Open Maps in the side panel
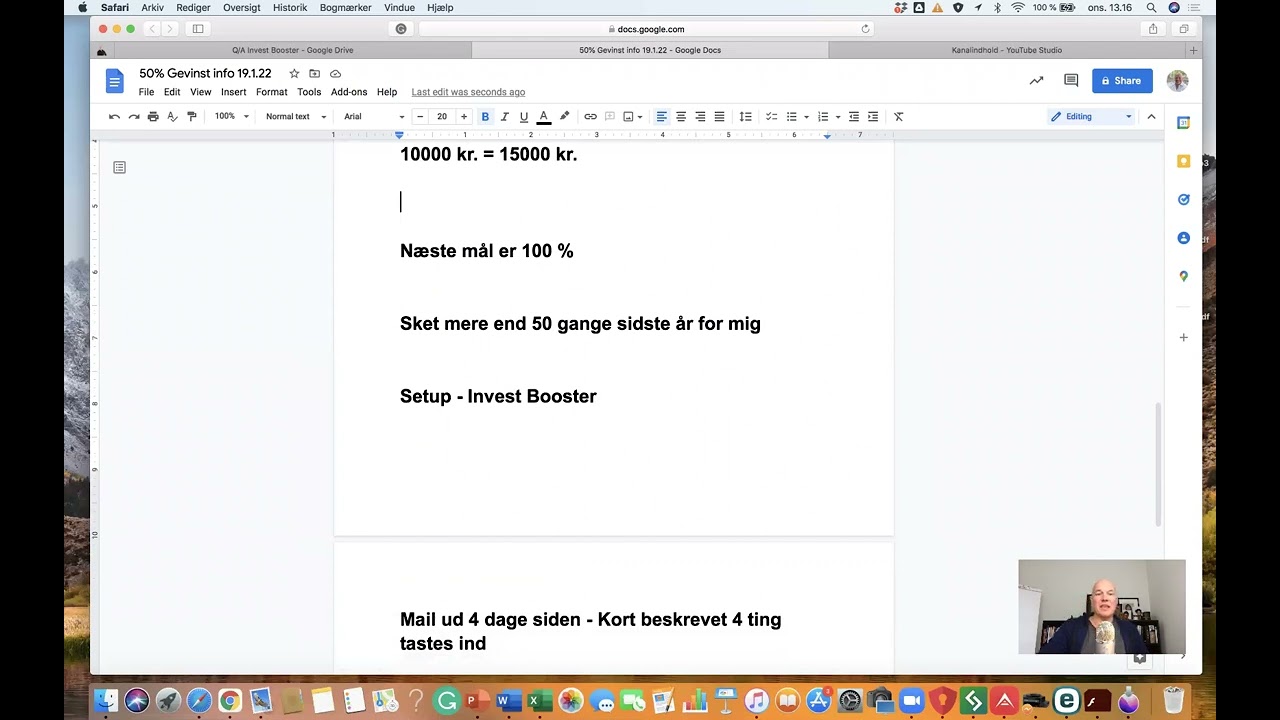The width and height of the screenshot is (1280, 720). (x=1184, y=276)
